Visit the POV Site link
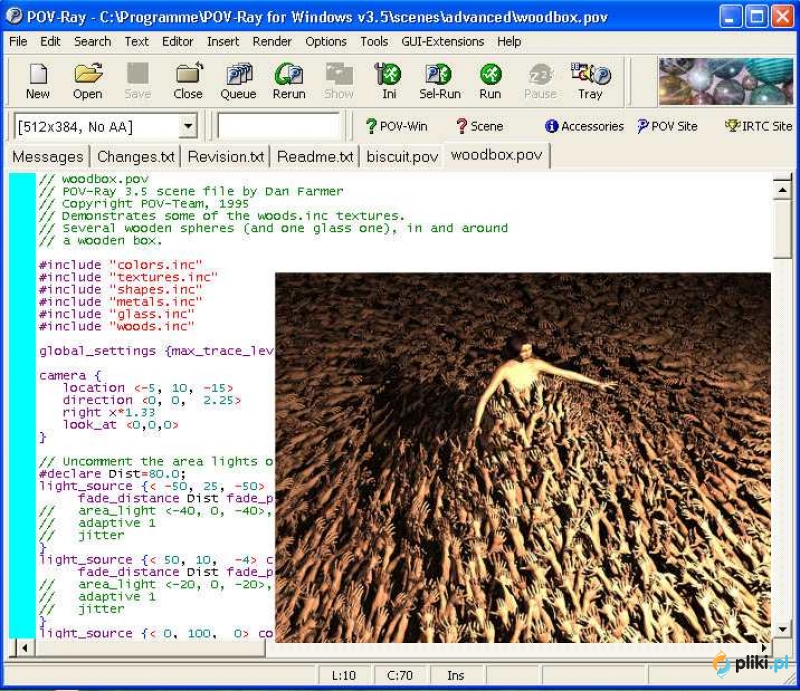Screen dimensions: 800x691 [x=667, y=126]
